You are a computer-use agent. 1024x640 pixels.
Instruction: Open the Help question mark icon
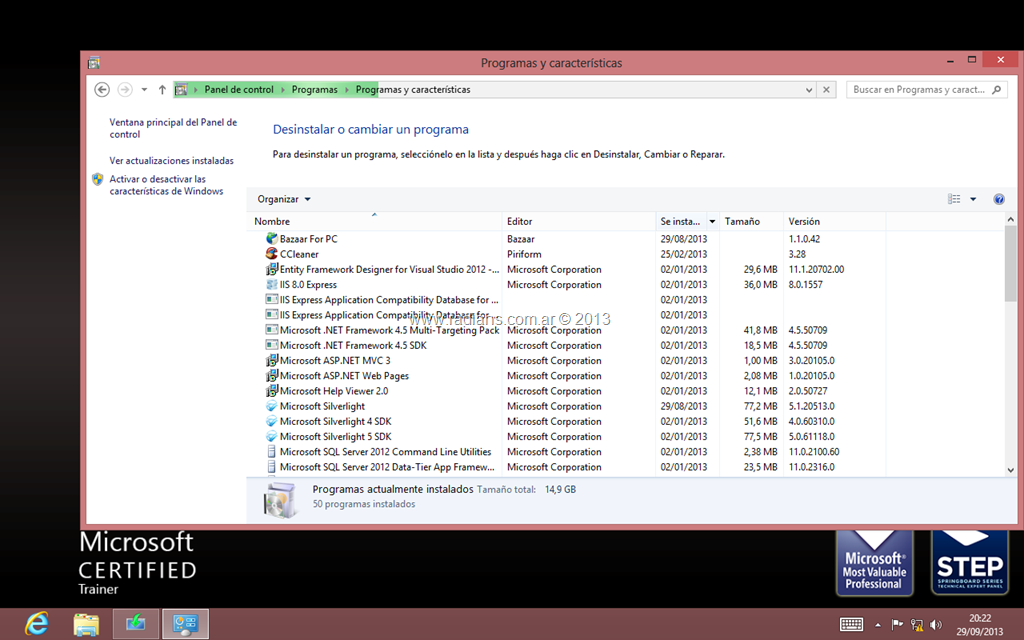click(998, 199)
